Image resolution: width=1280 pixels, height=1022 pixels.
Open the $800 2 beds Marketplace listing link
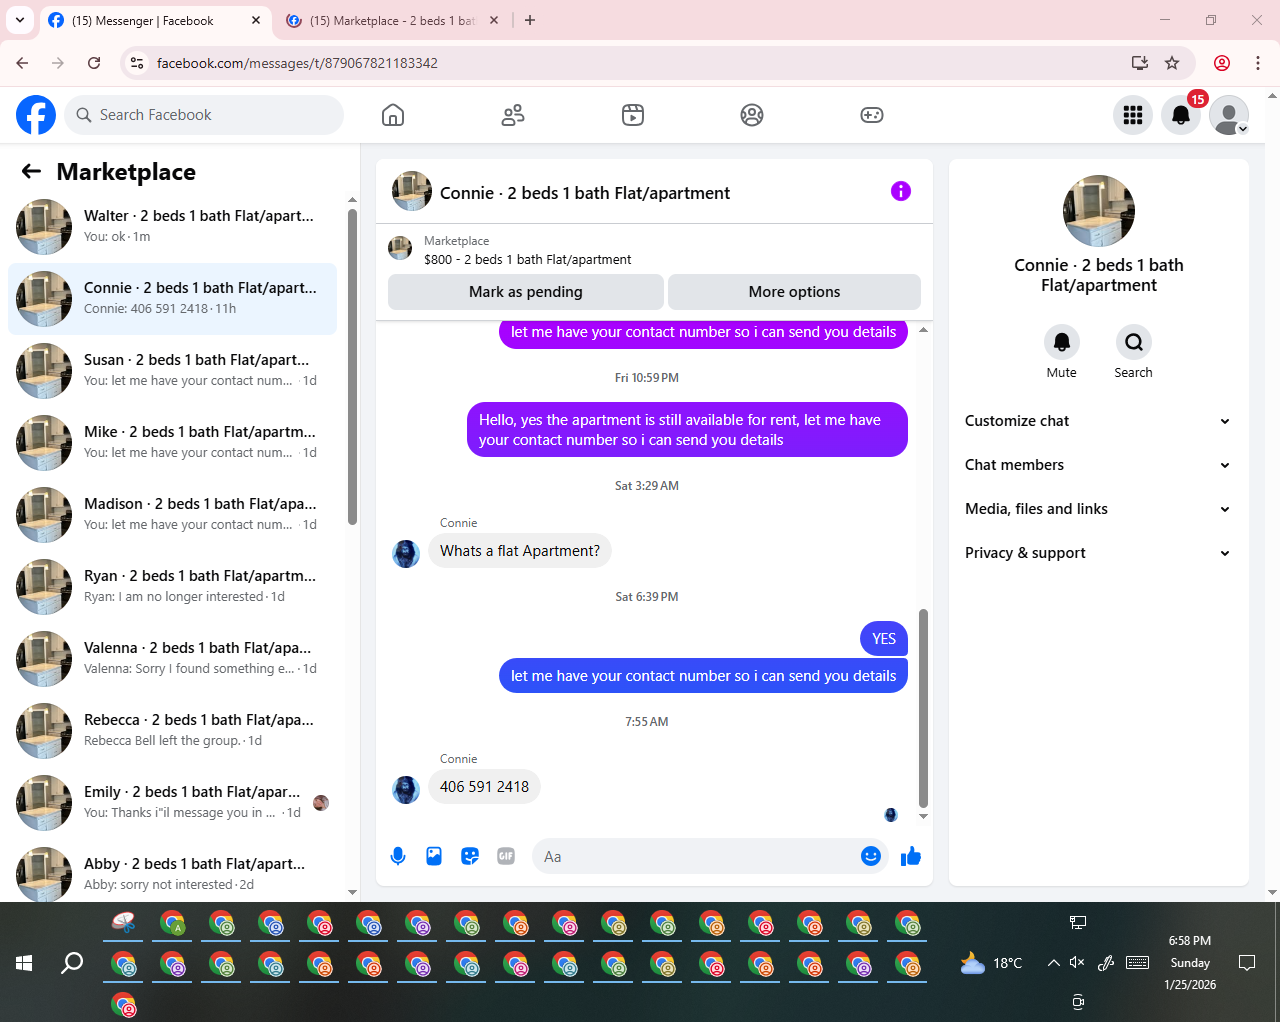pos(527,259)
